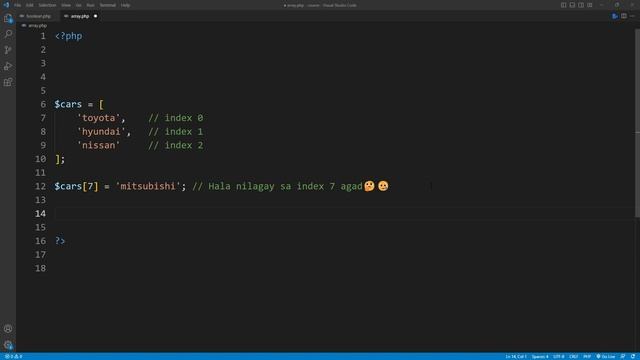The height and width of the screenshot is (360, 640).
Task: Open the Source Control view
Action: pyautogui.click(x=8, y=50)
